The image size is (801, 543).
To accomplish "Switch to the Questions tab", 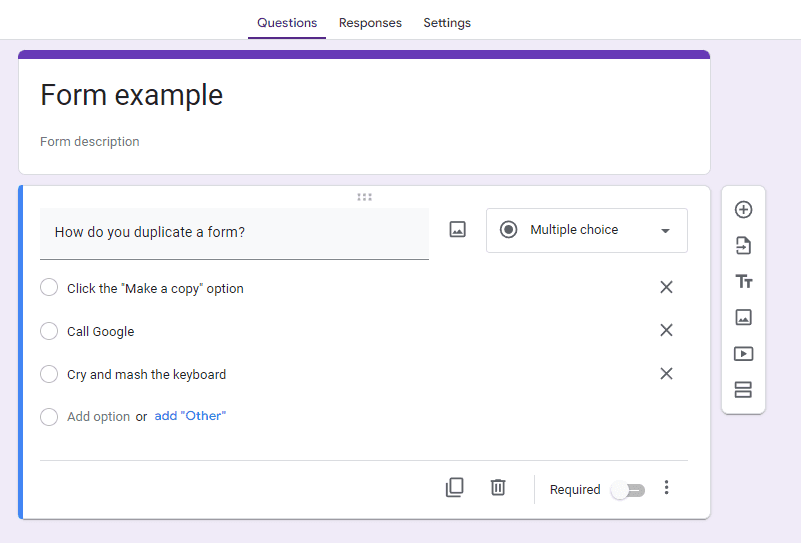I will [x=287, y=23].
